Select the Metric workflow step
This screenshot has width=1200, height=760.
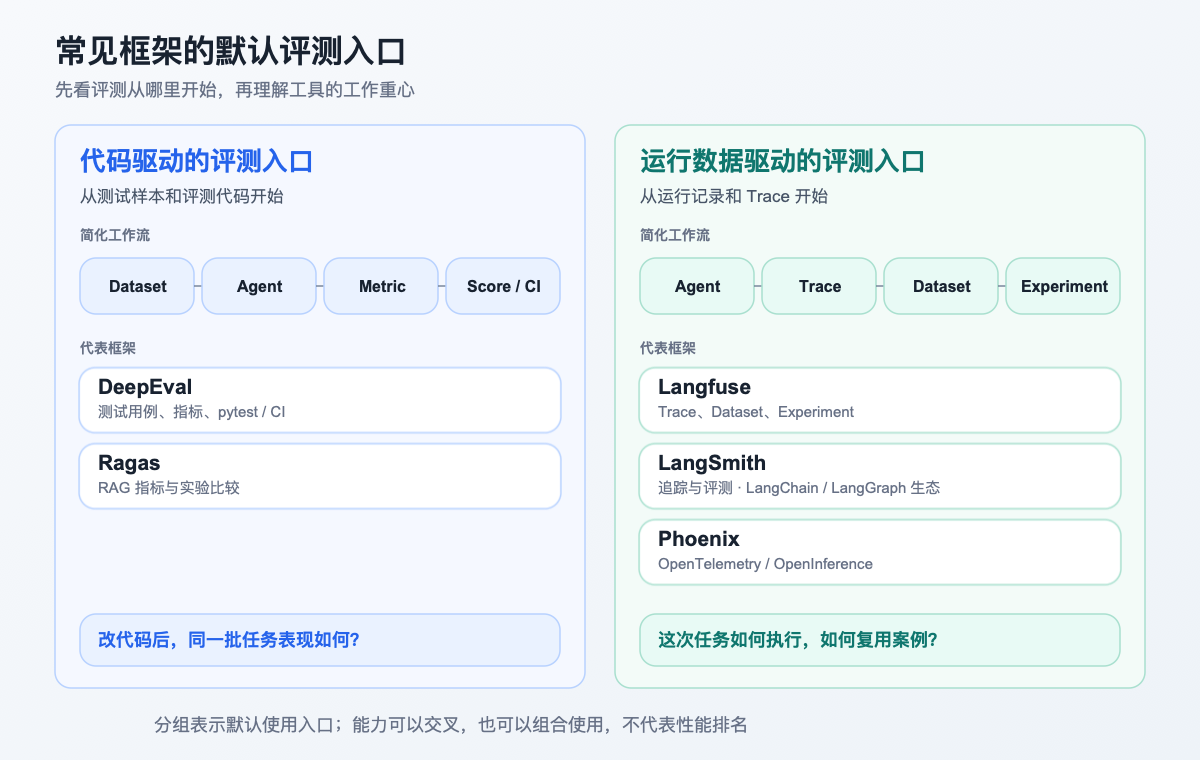381,286
